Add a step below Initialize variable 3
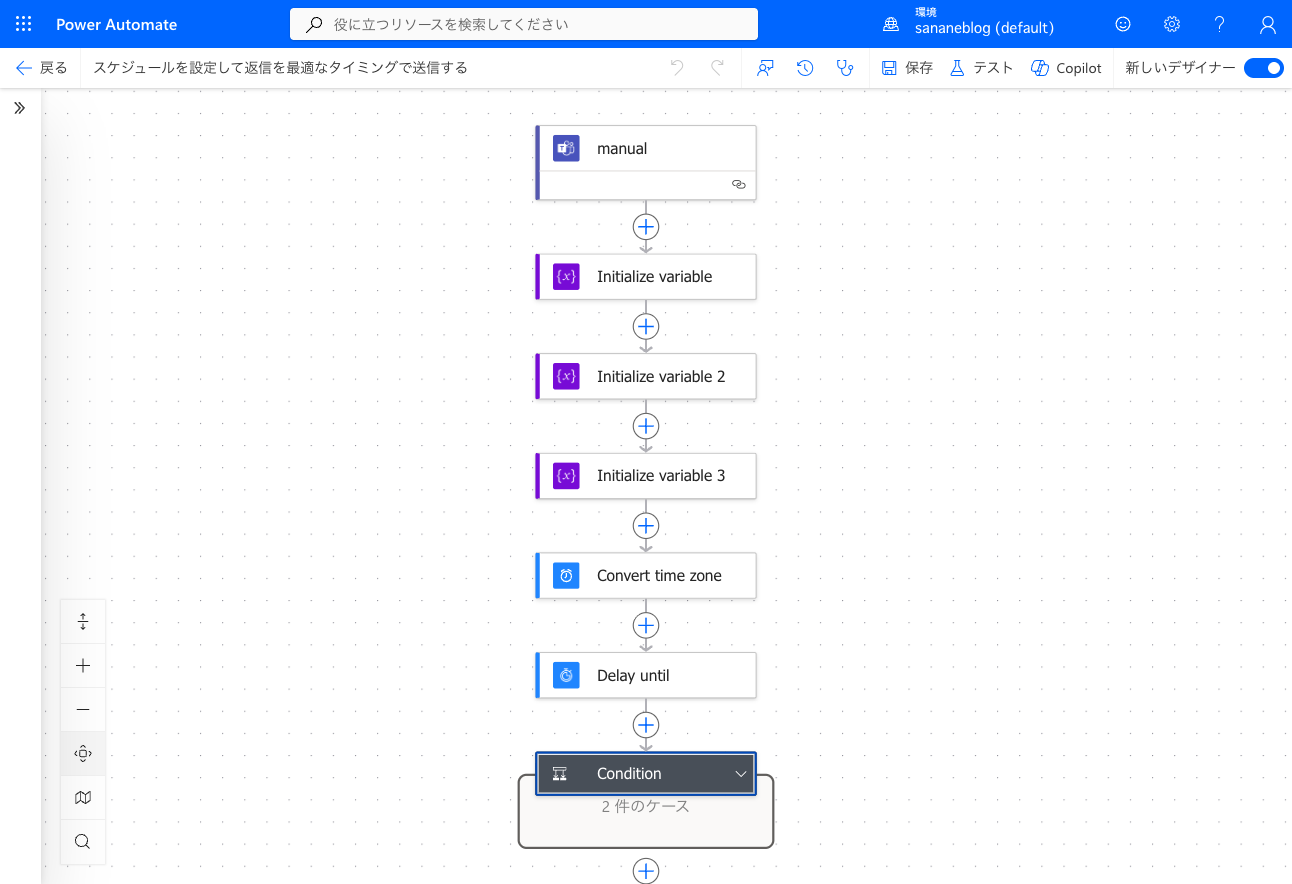 (646, 525)
